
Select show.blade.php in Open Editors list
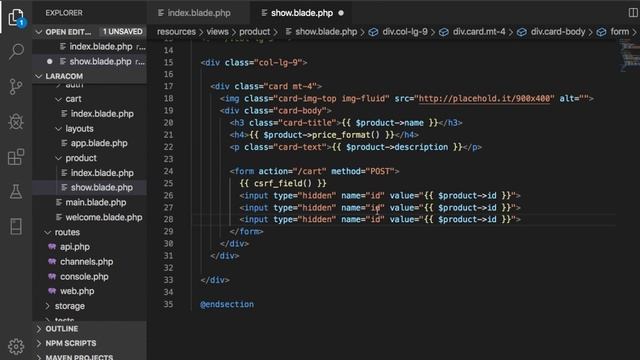(89, 62)
